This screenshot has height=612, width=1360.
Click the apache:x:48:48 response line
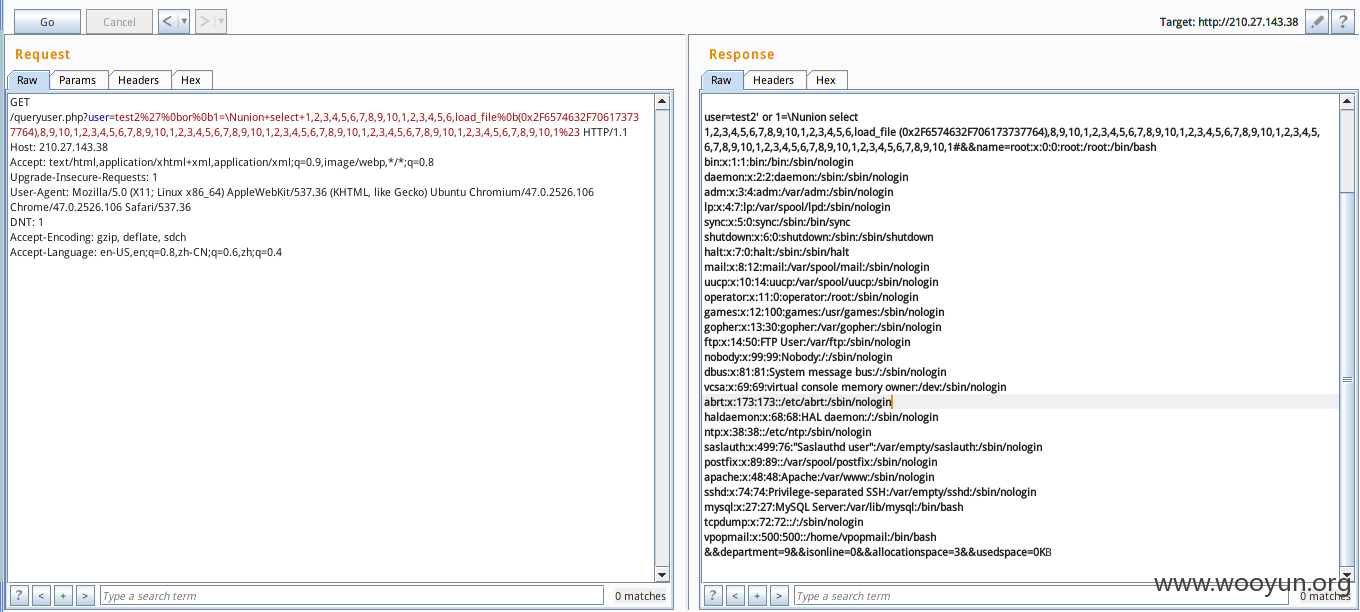point(819,477)
